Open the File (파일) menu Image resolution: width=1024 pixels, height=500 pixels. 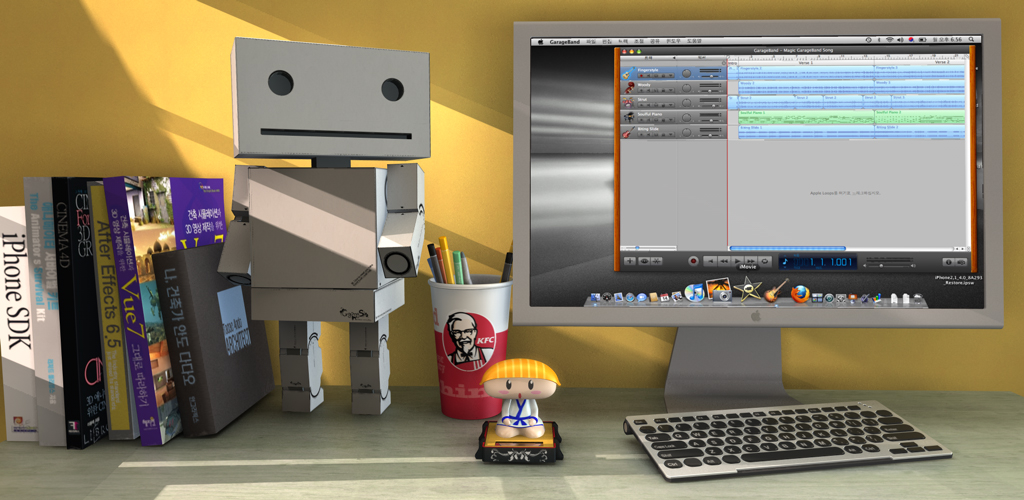[x=590, y=40]
